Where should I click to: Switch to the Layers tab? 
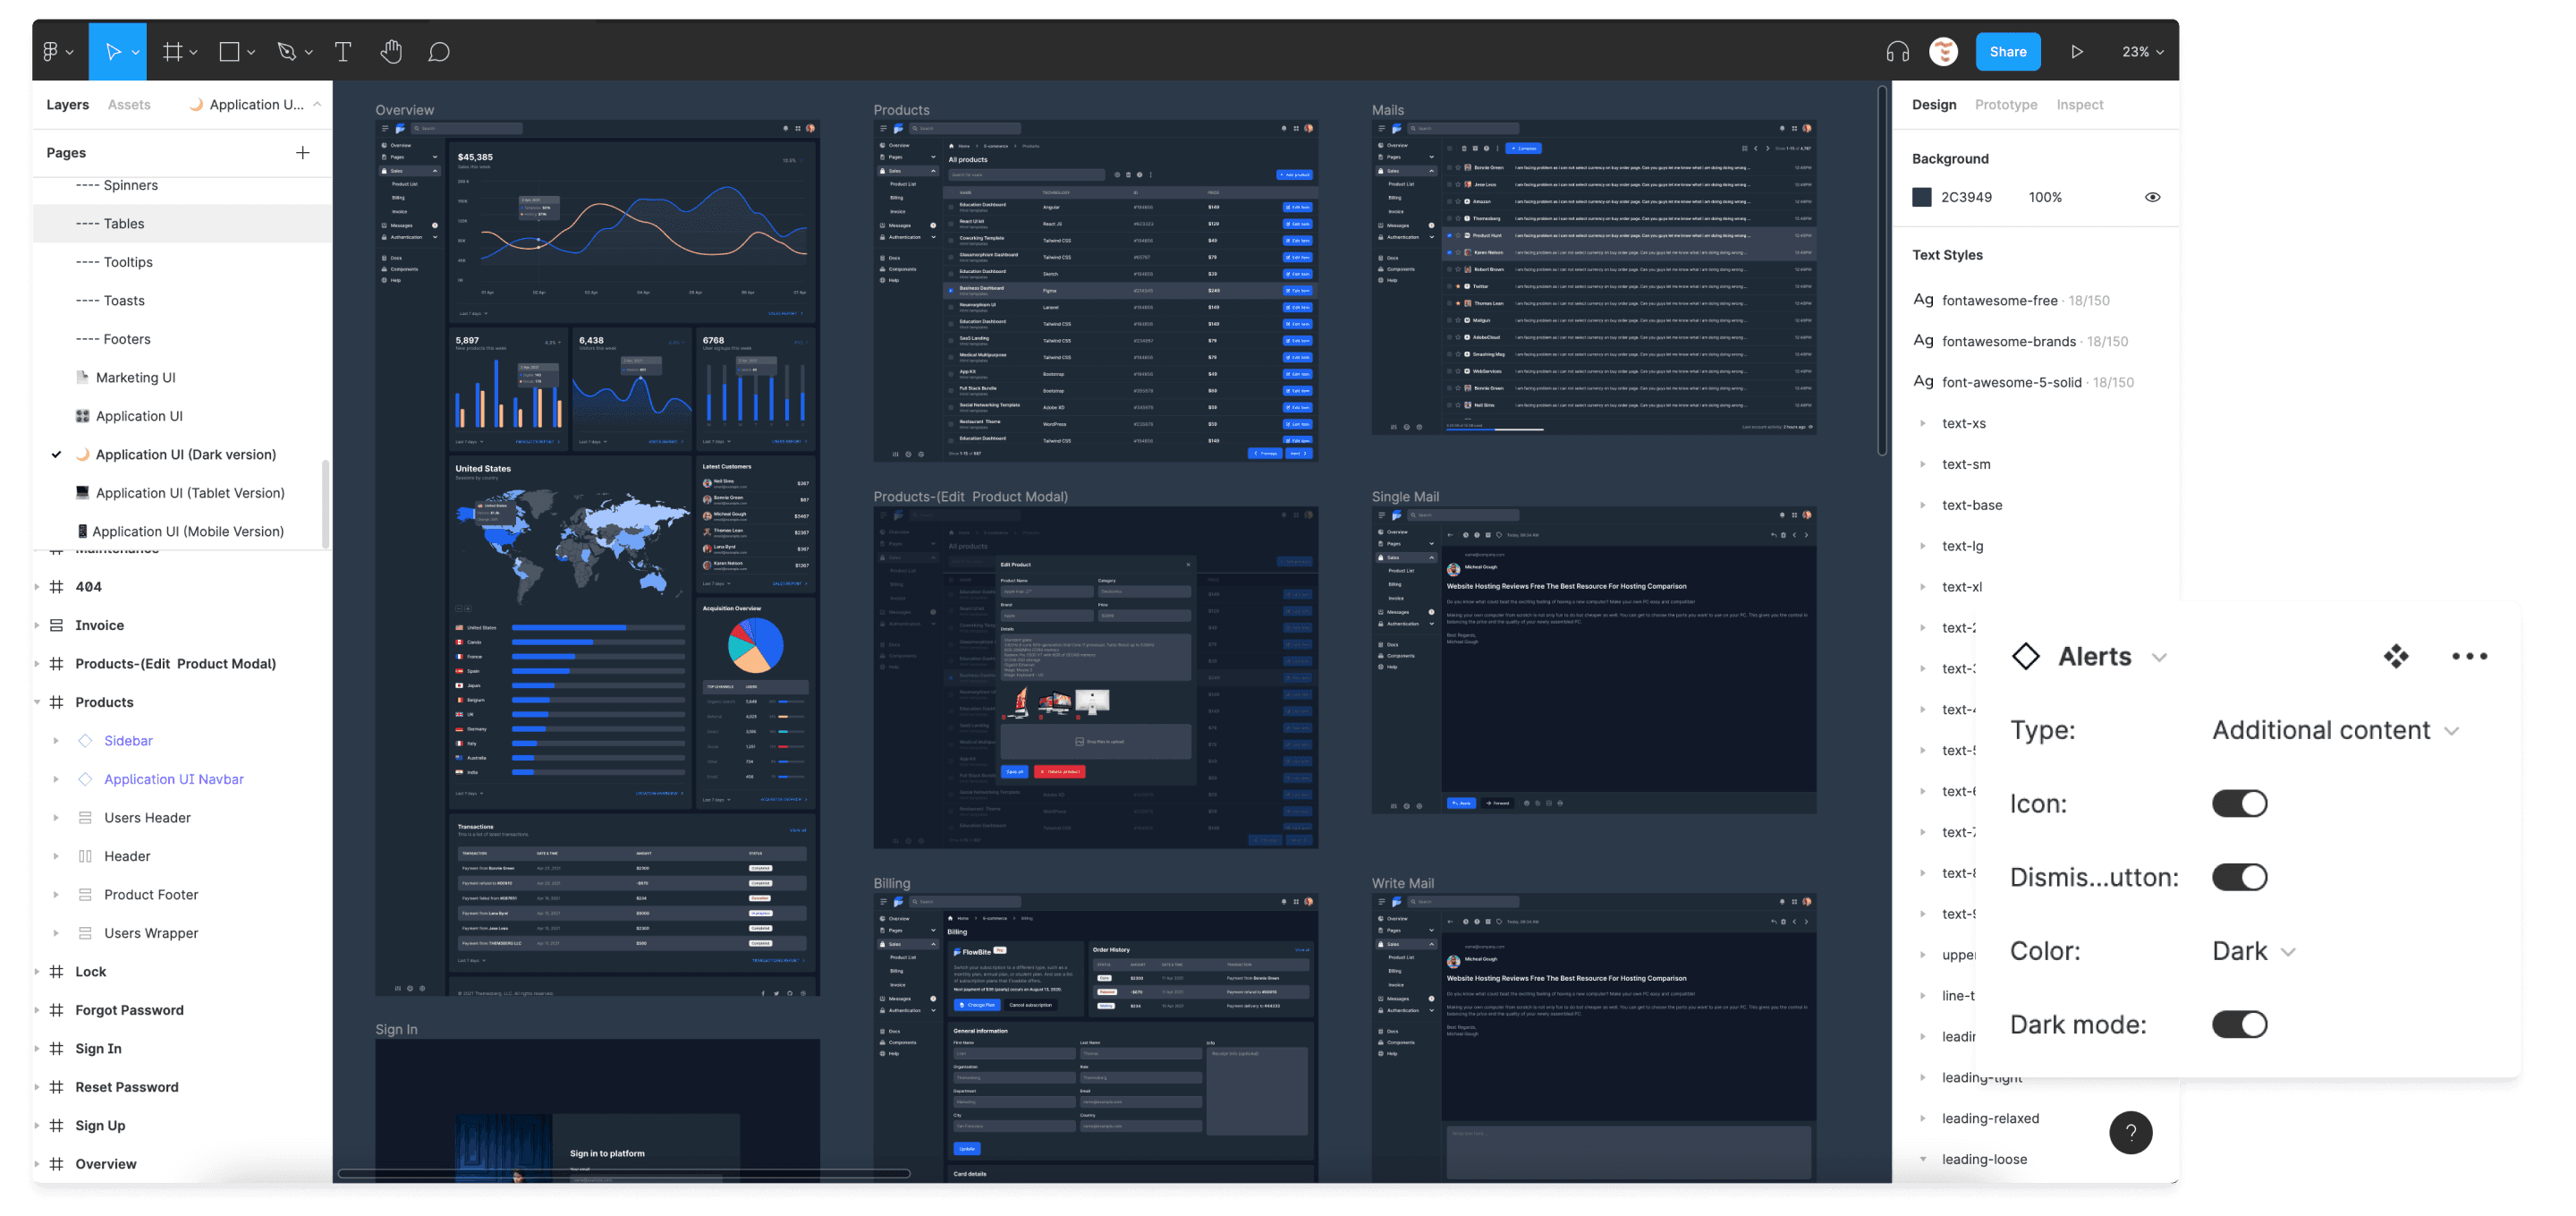tap(67, 104)
